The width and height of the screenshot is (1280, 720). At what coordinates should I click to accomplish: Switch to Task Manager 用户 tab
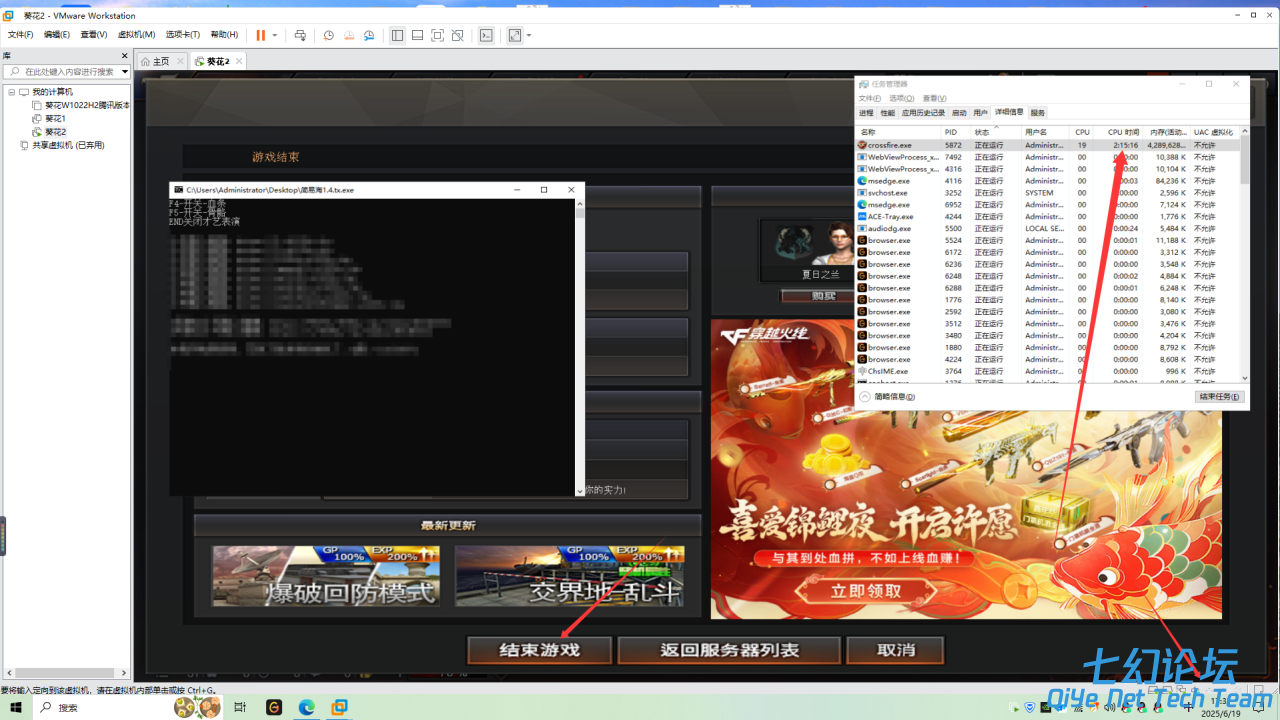click(980, 113)
